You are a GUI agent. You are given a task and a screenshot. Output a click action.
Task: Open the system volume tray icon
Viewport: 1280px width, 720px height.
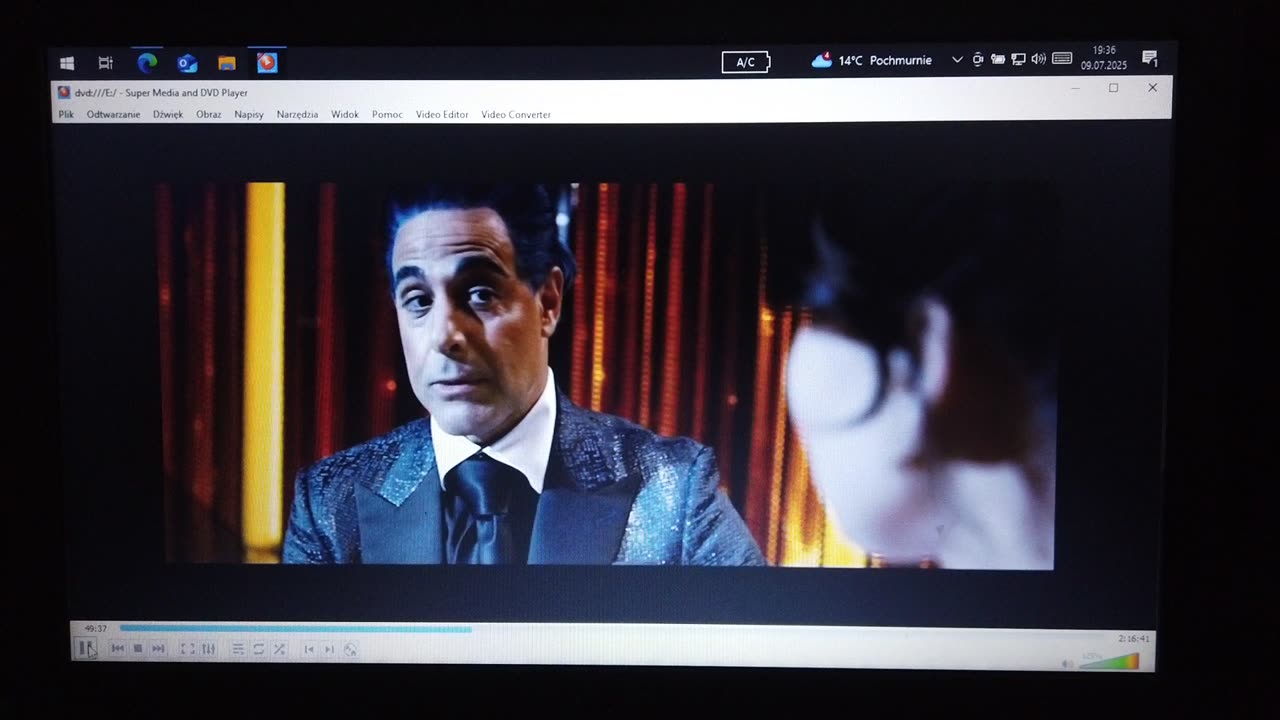1038,60
